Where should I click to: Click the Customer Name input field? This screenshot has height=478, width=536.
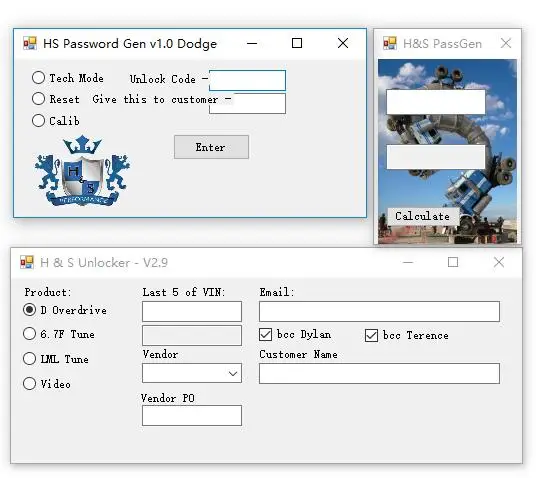point(379,373)
